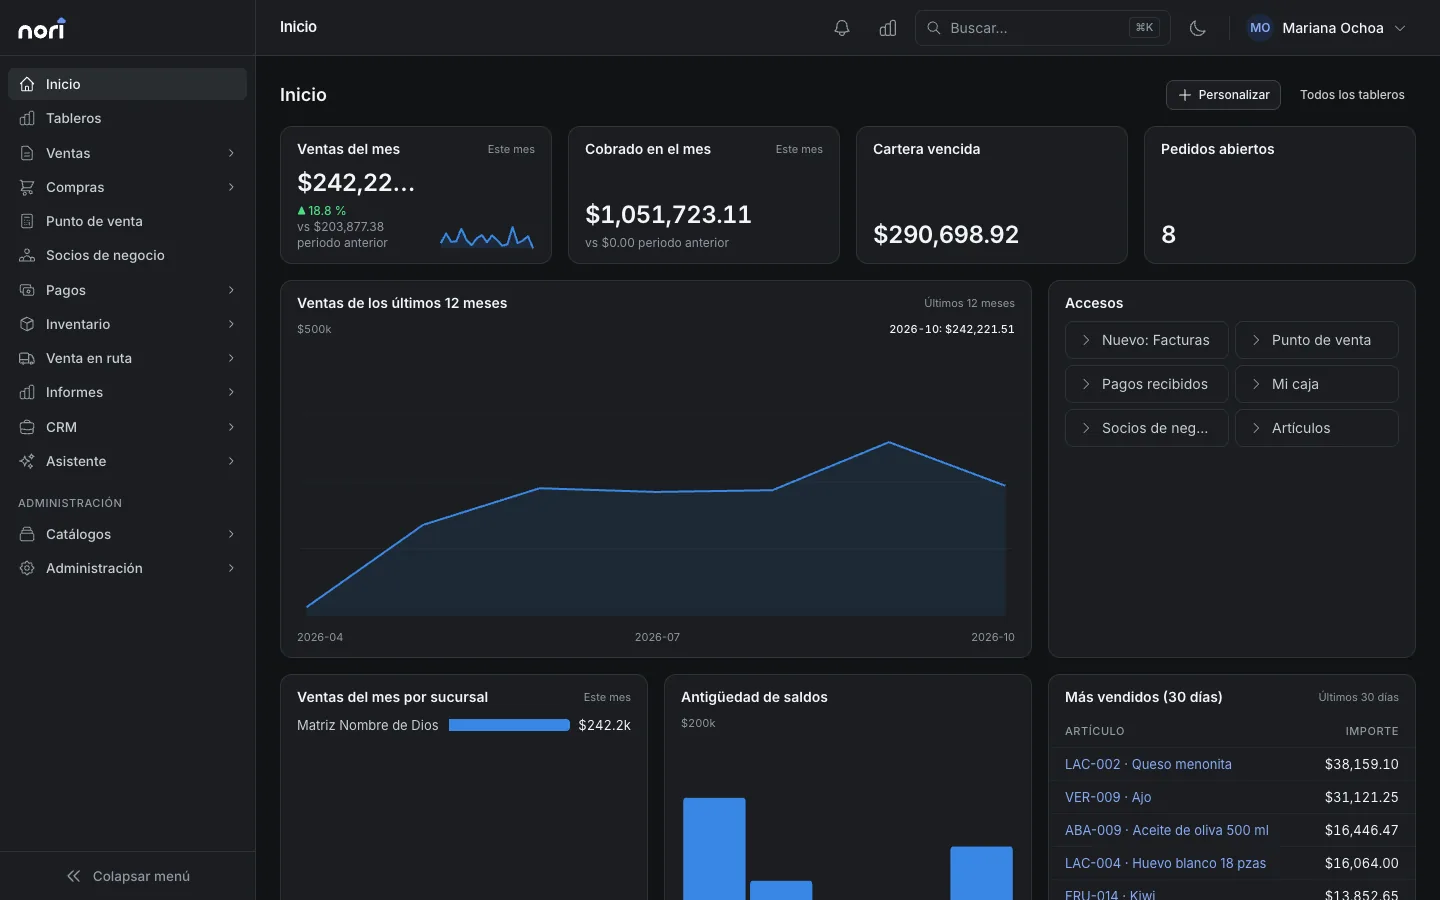
Task: Open the Artículos shortcut
Action: (x=1317, y=428)
